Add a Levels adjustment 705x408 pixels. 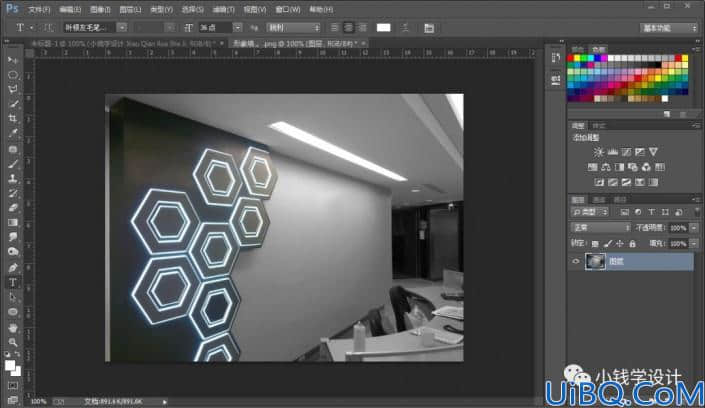pyautogui.click(x=612, y=152)
